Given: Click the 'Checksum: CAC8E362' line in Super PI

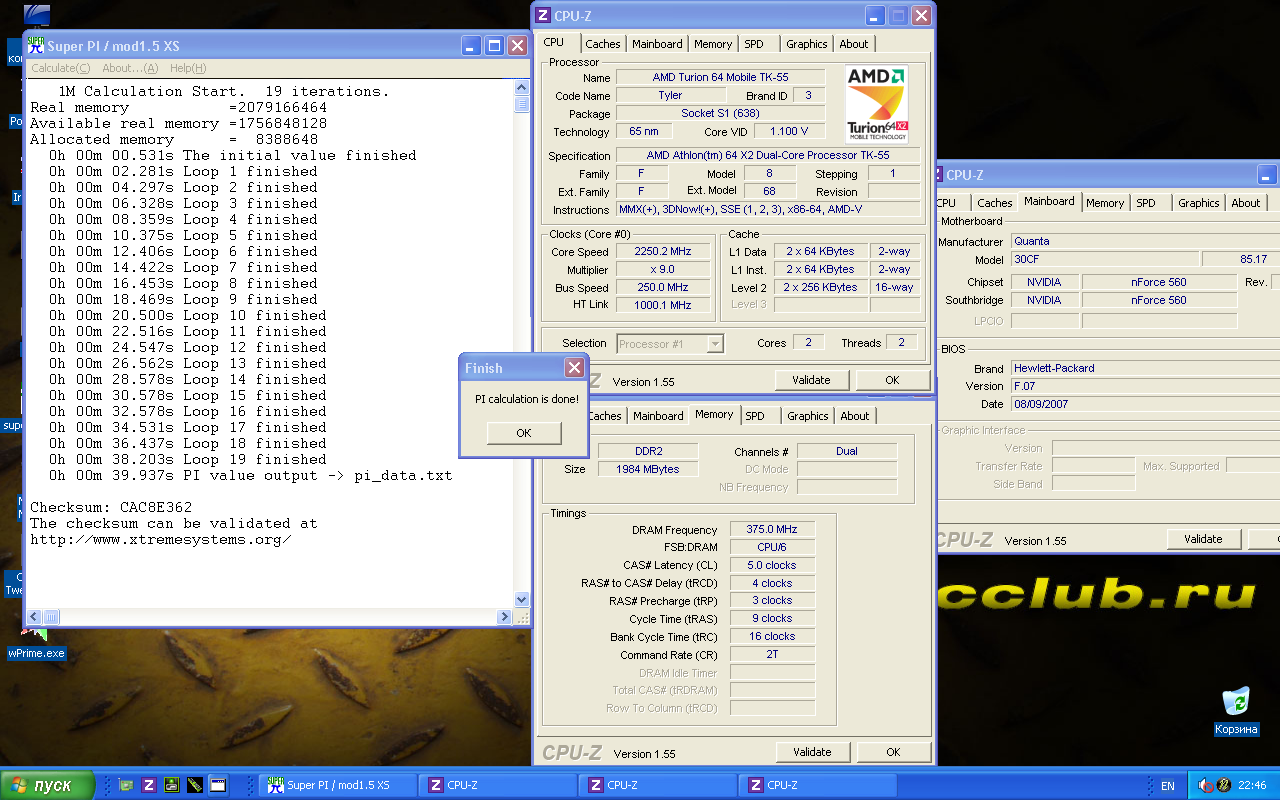Looking at the screenshot, I should tap(111, 507).
